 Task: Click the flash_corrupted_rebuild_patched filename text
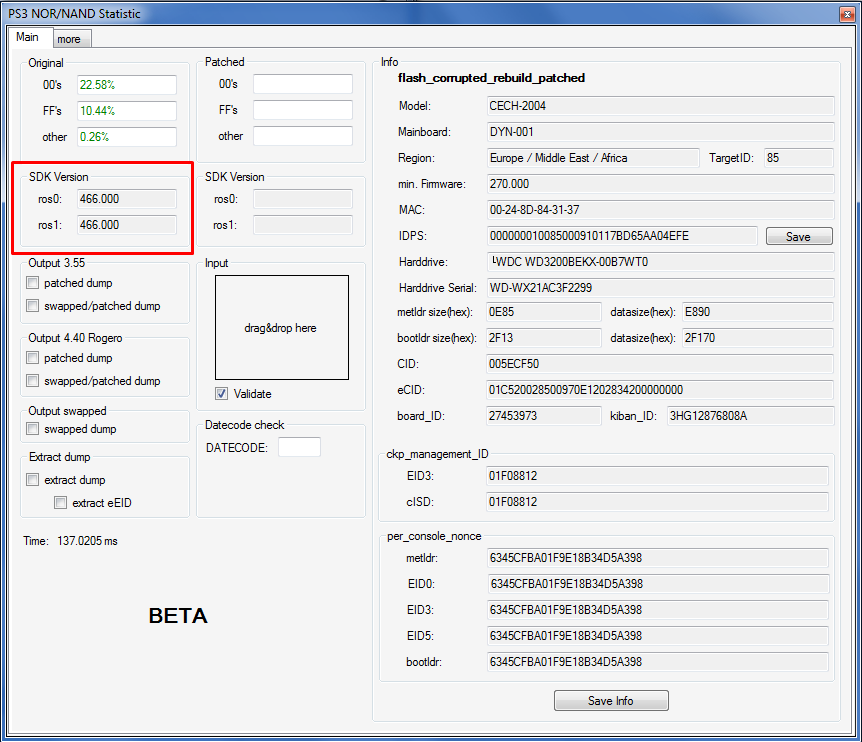click(491, 78)
